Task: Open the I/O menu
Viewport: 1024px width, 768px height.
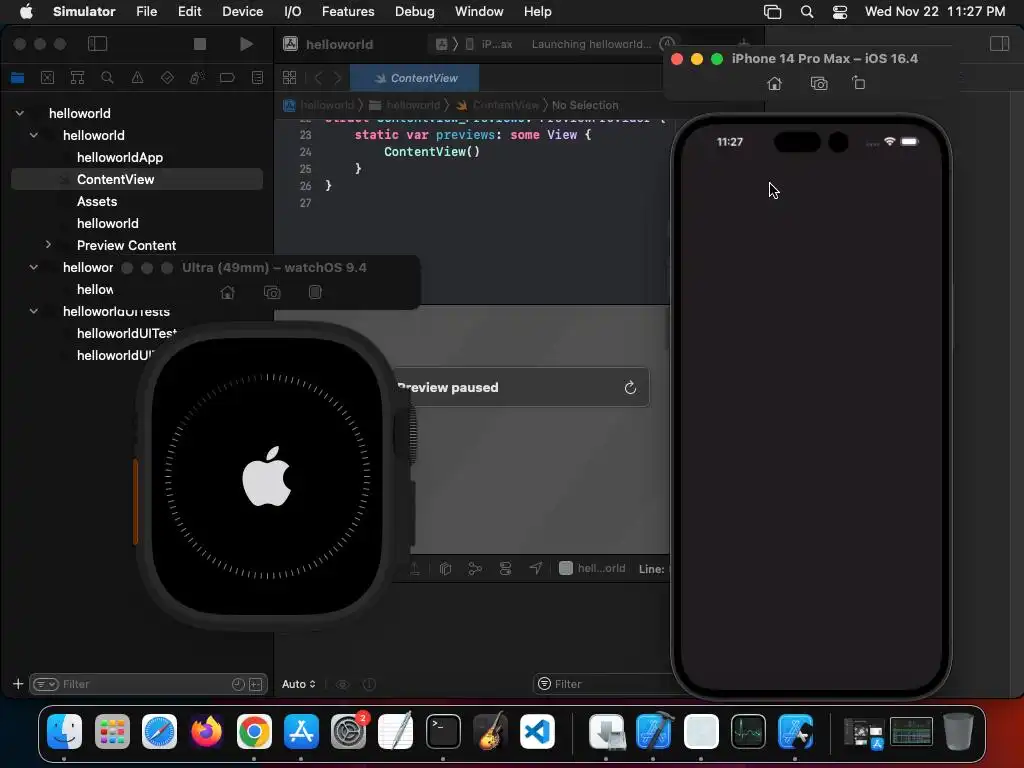Action: click(x=293, y=11)
